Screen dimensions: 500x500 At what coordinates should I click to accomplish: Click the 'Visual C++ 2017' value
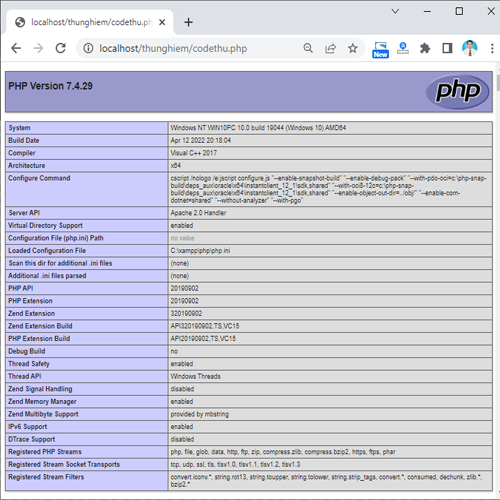194,153
